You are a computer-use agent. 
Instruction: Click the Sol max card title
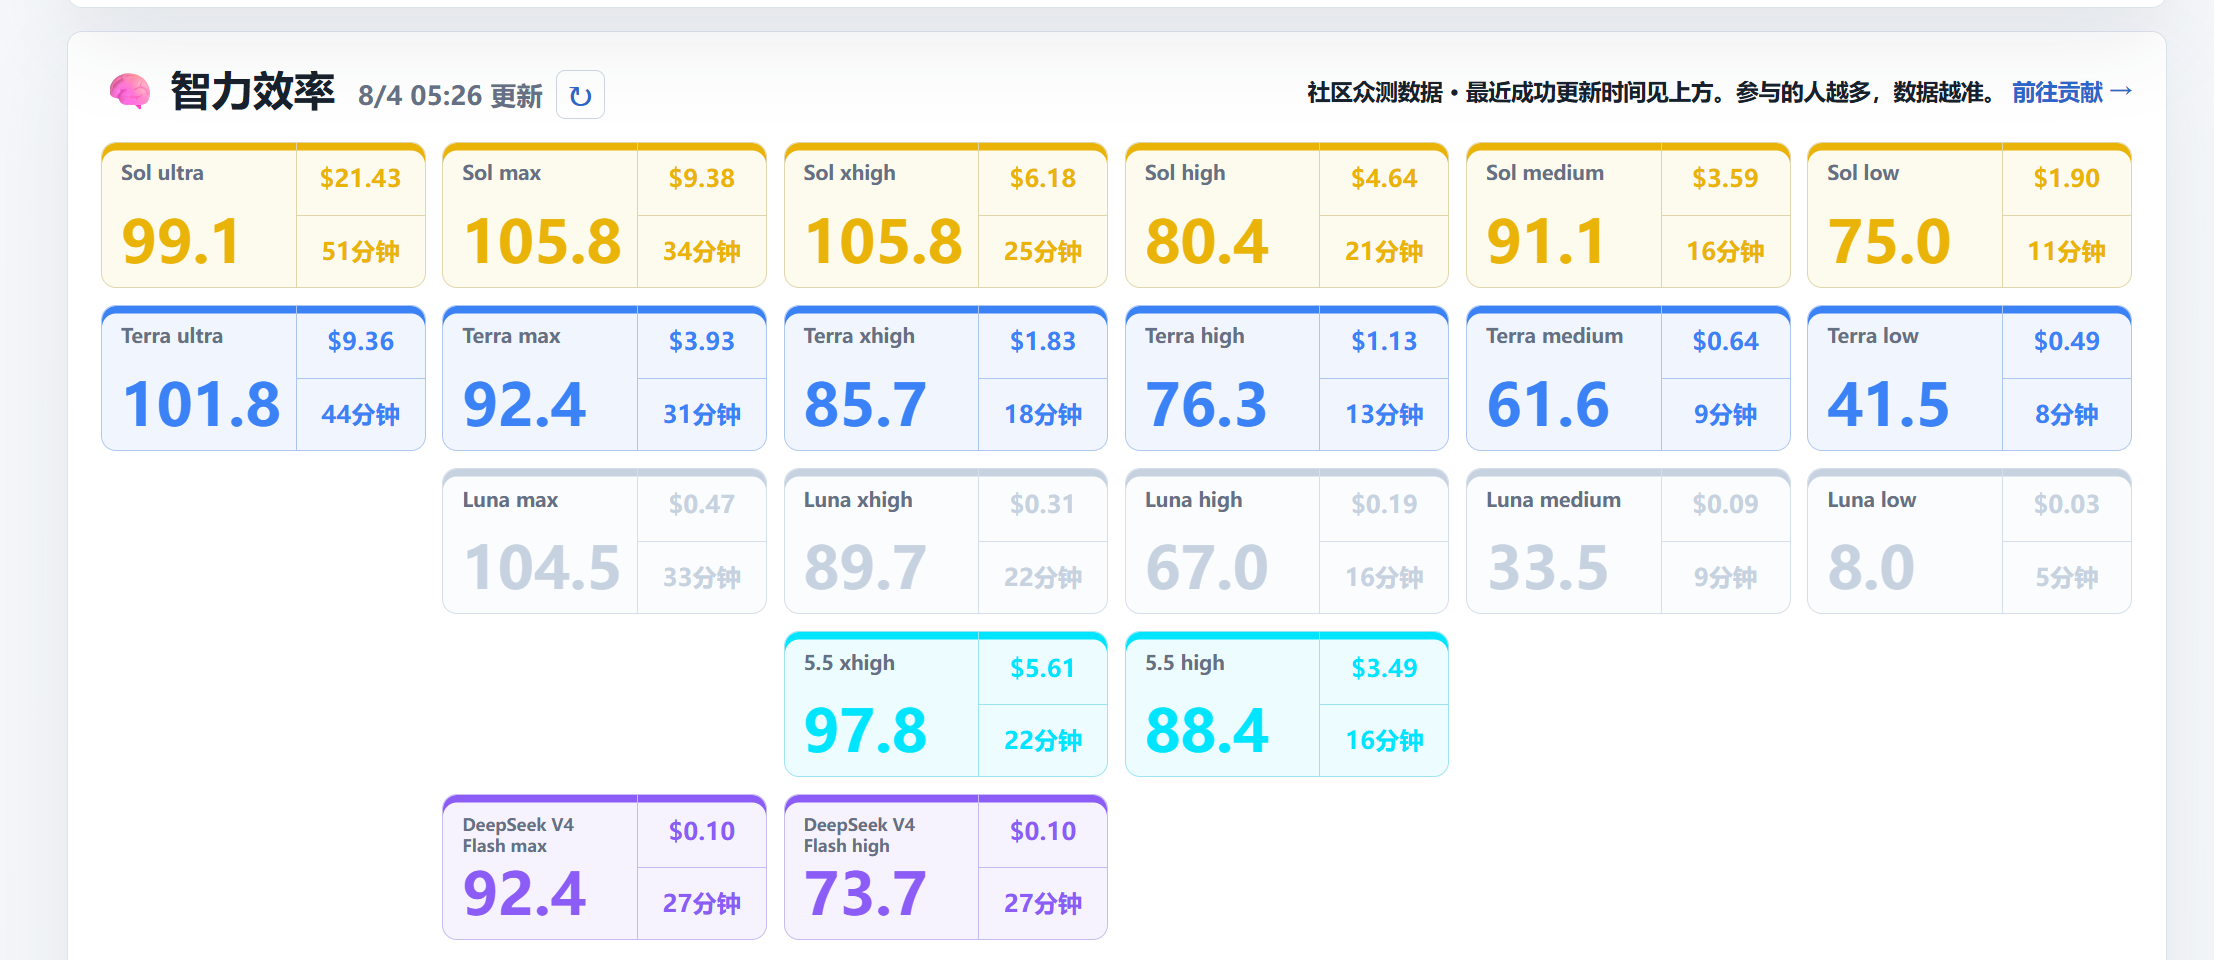pos(502,173)
